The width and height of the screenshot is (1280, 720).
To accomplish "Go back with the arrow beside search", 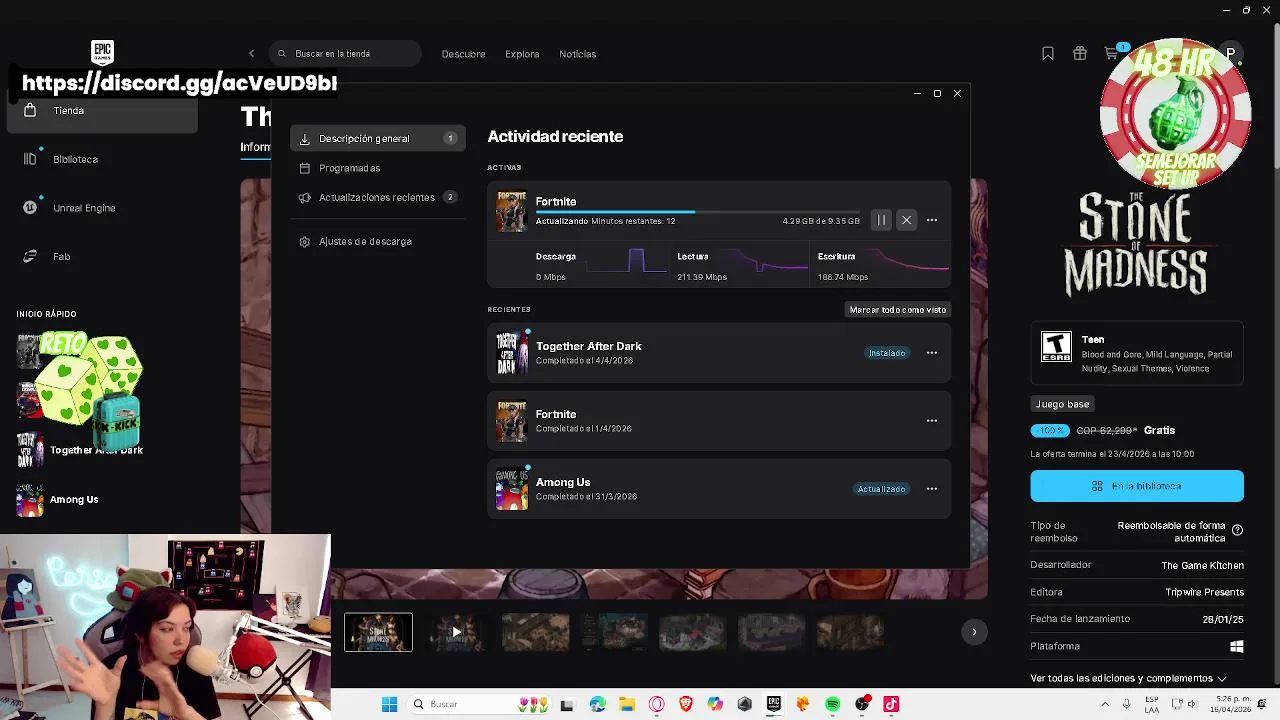I will point(251,54).
